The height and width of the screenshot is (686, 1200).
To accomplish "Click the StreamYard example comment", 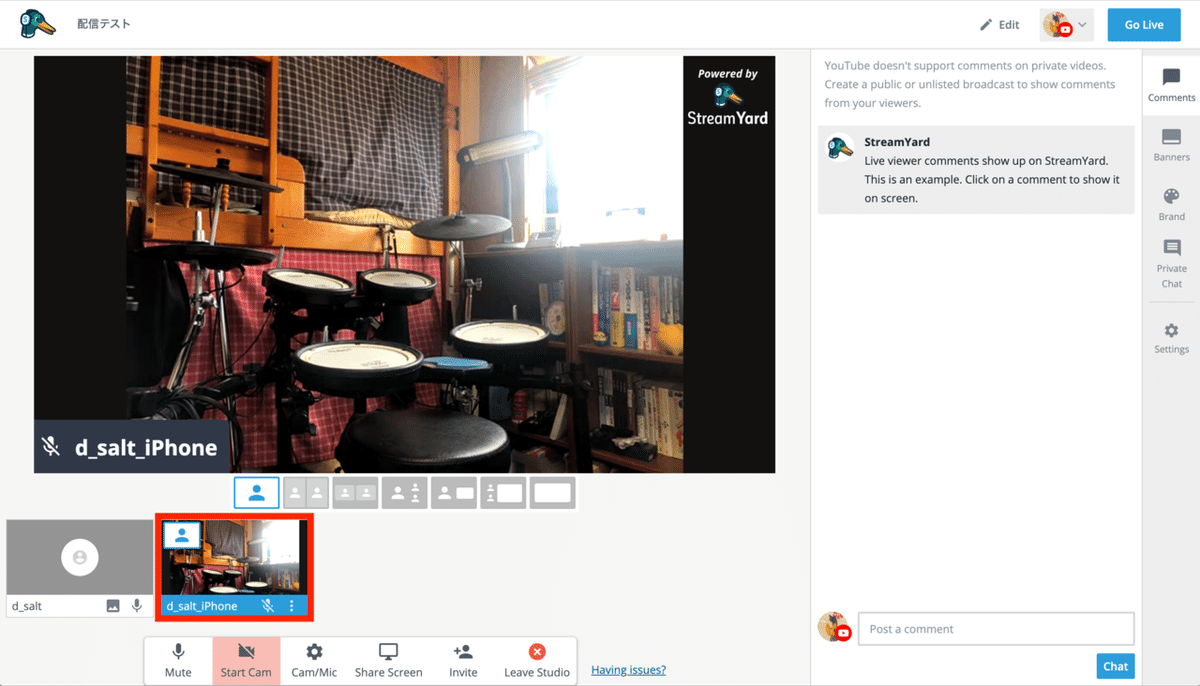I will coord(976,170).
